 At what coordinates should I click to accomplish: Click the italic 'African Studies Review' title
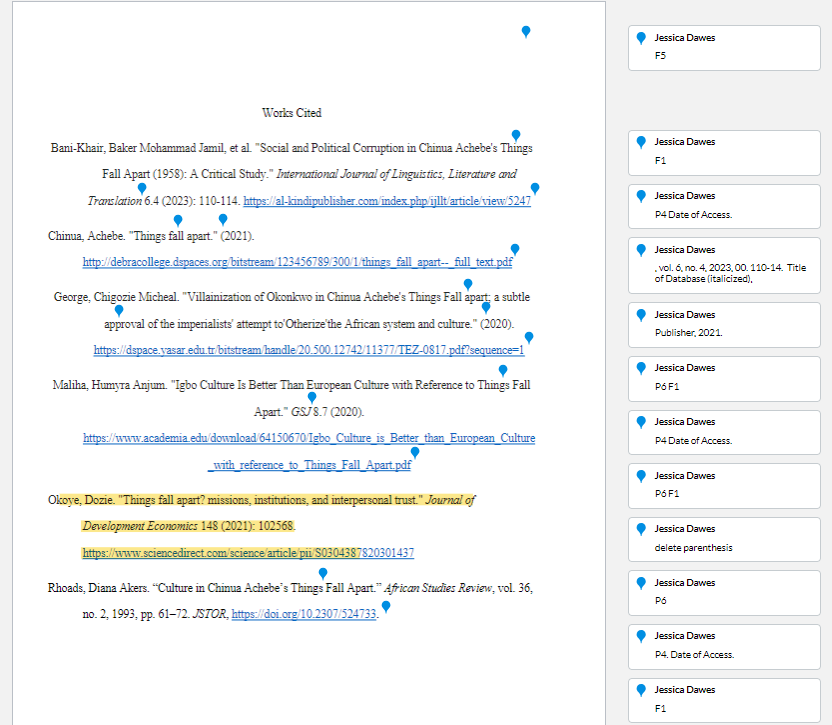[438, 588]
